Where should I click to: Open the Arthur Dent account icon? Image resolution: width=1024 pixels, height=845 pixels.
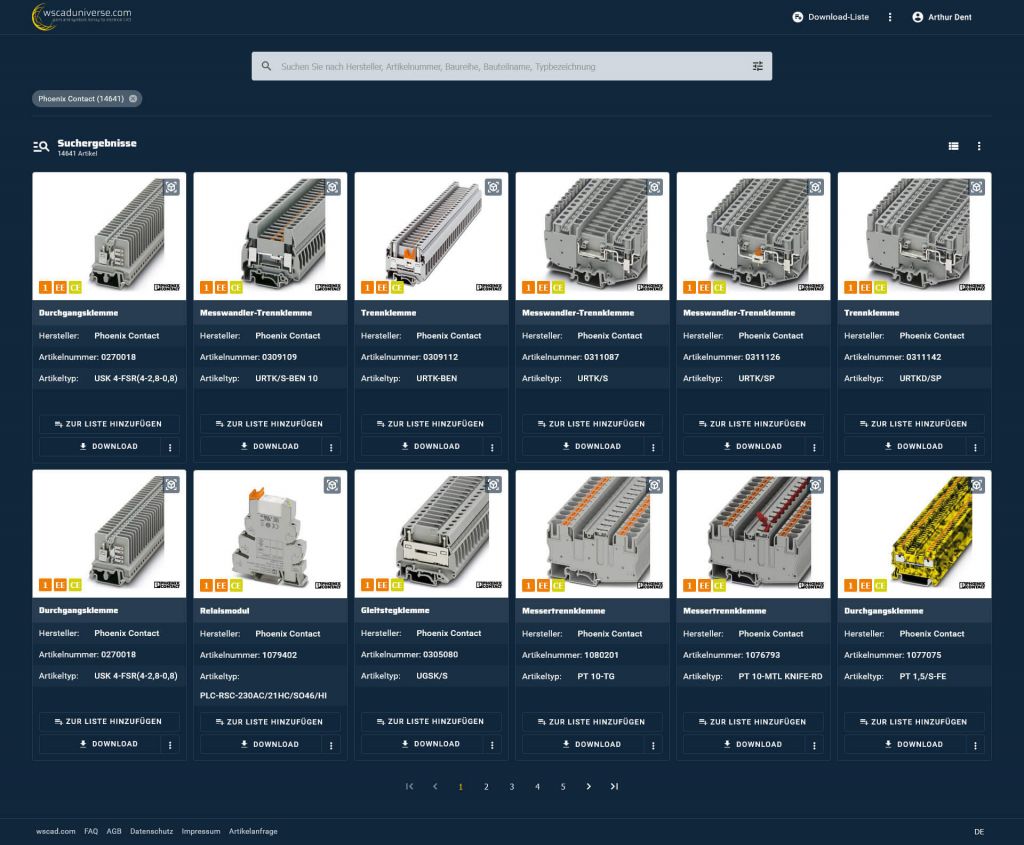tap(916, 17)
